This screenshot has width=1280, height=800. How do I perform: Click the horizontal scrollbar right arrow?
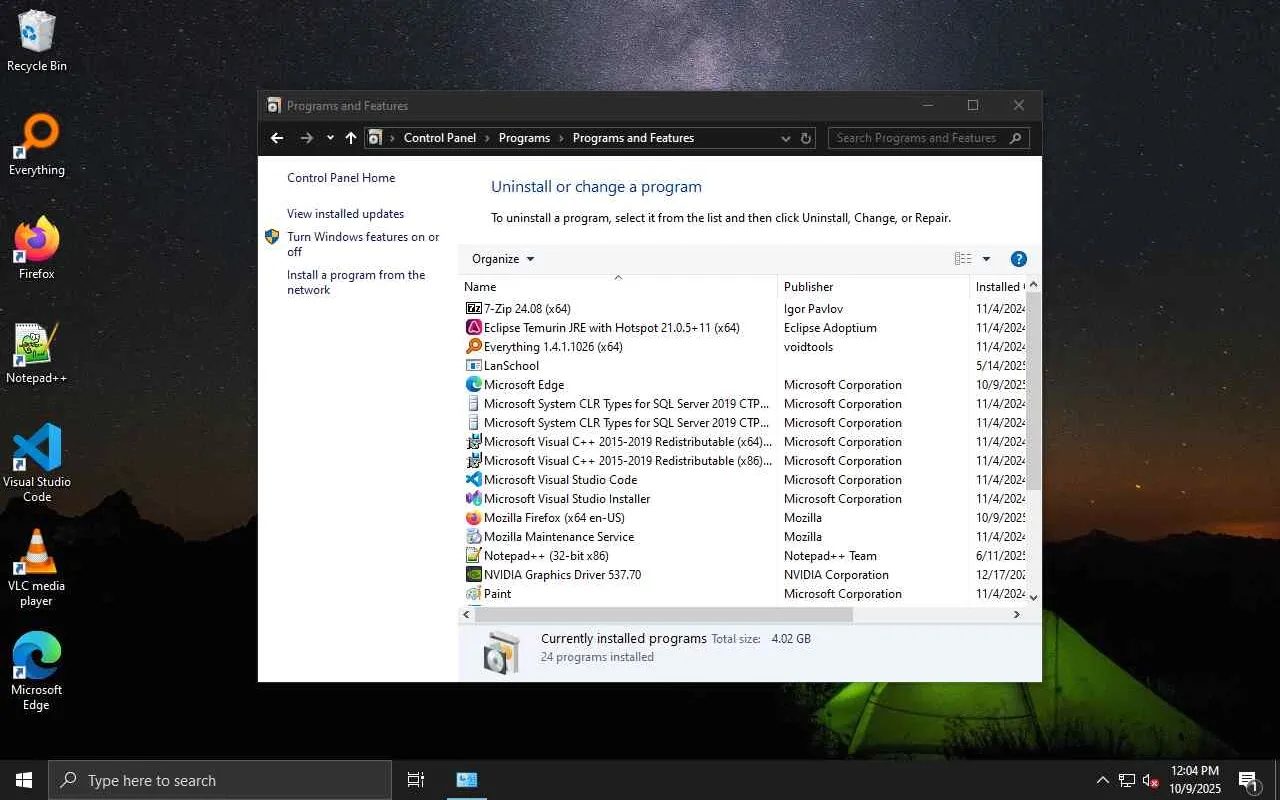click(x=1017, y=615)
